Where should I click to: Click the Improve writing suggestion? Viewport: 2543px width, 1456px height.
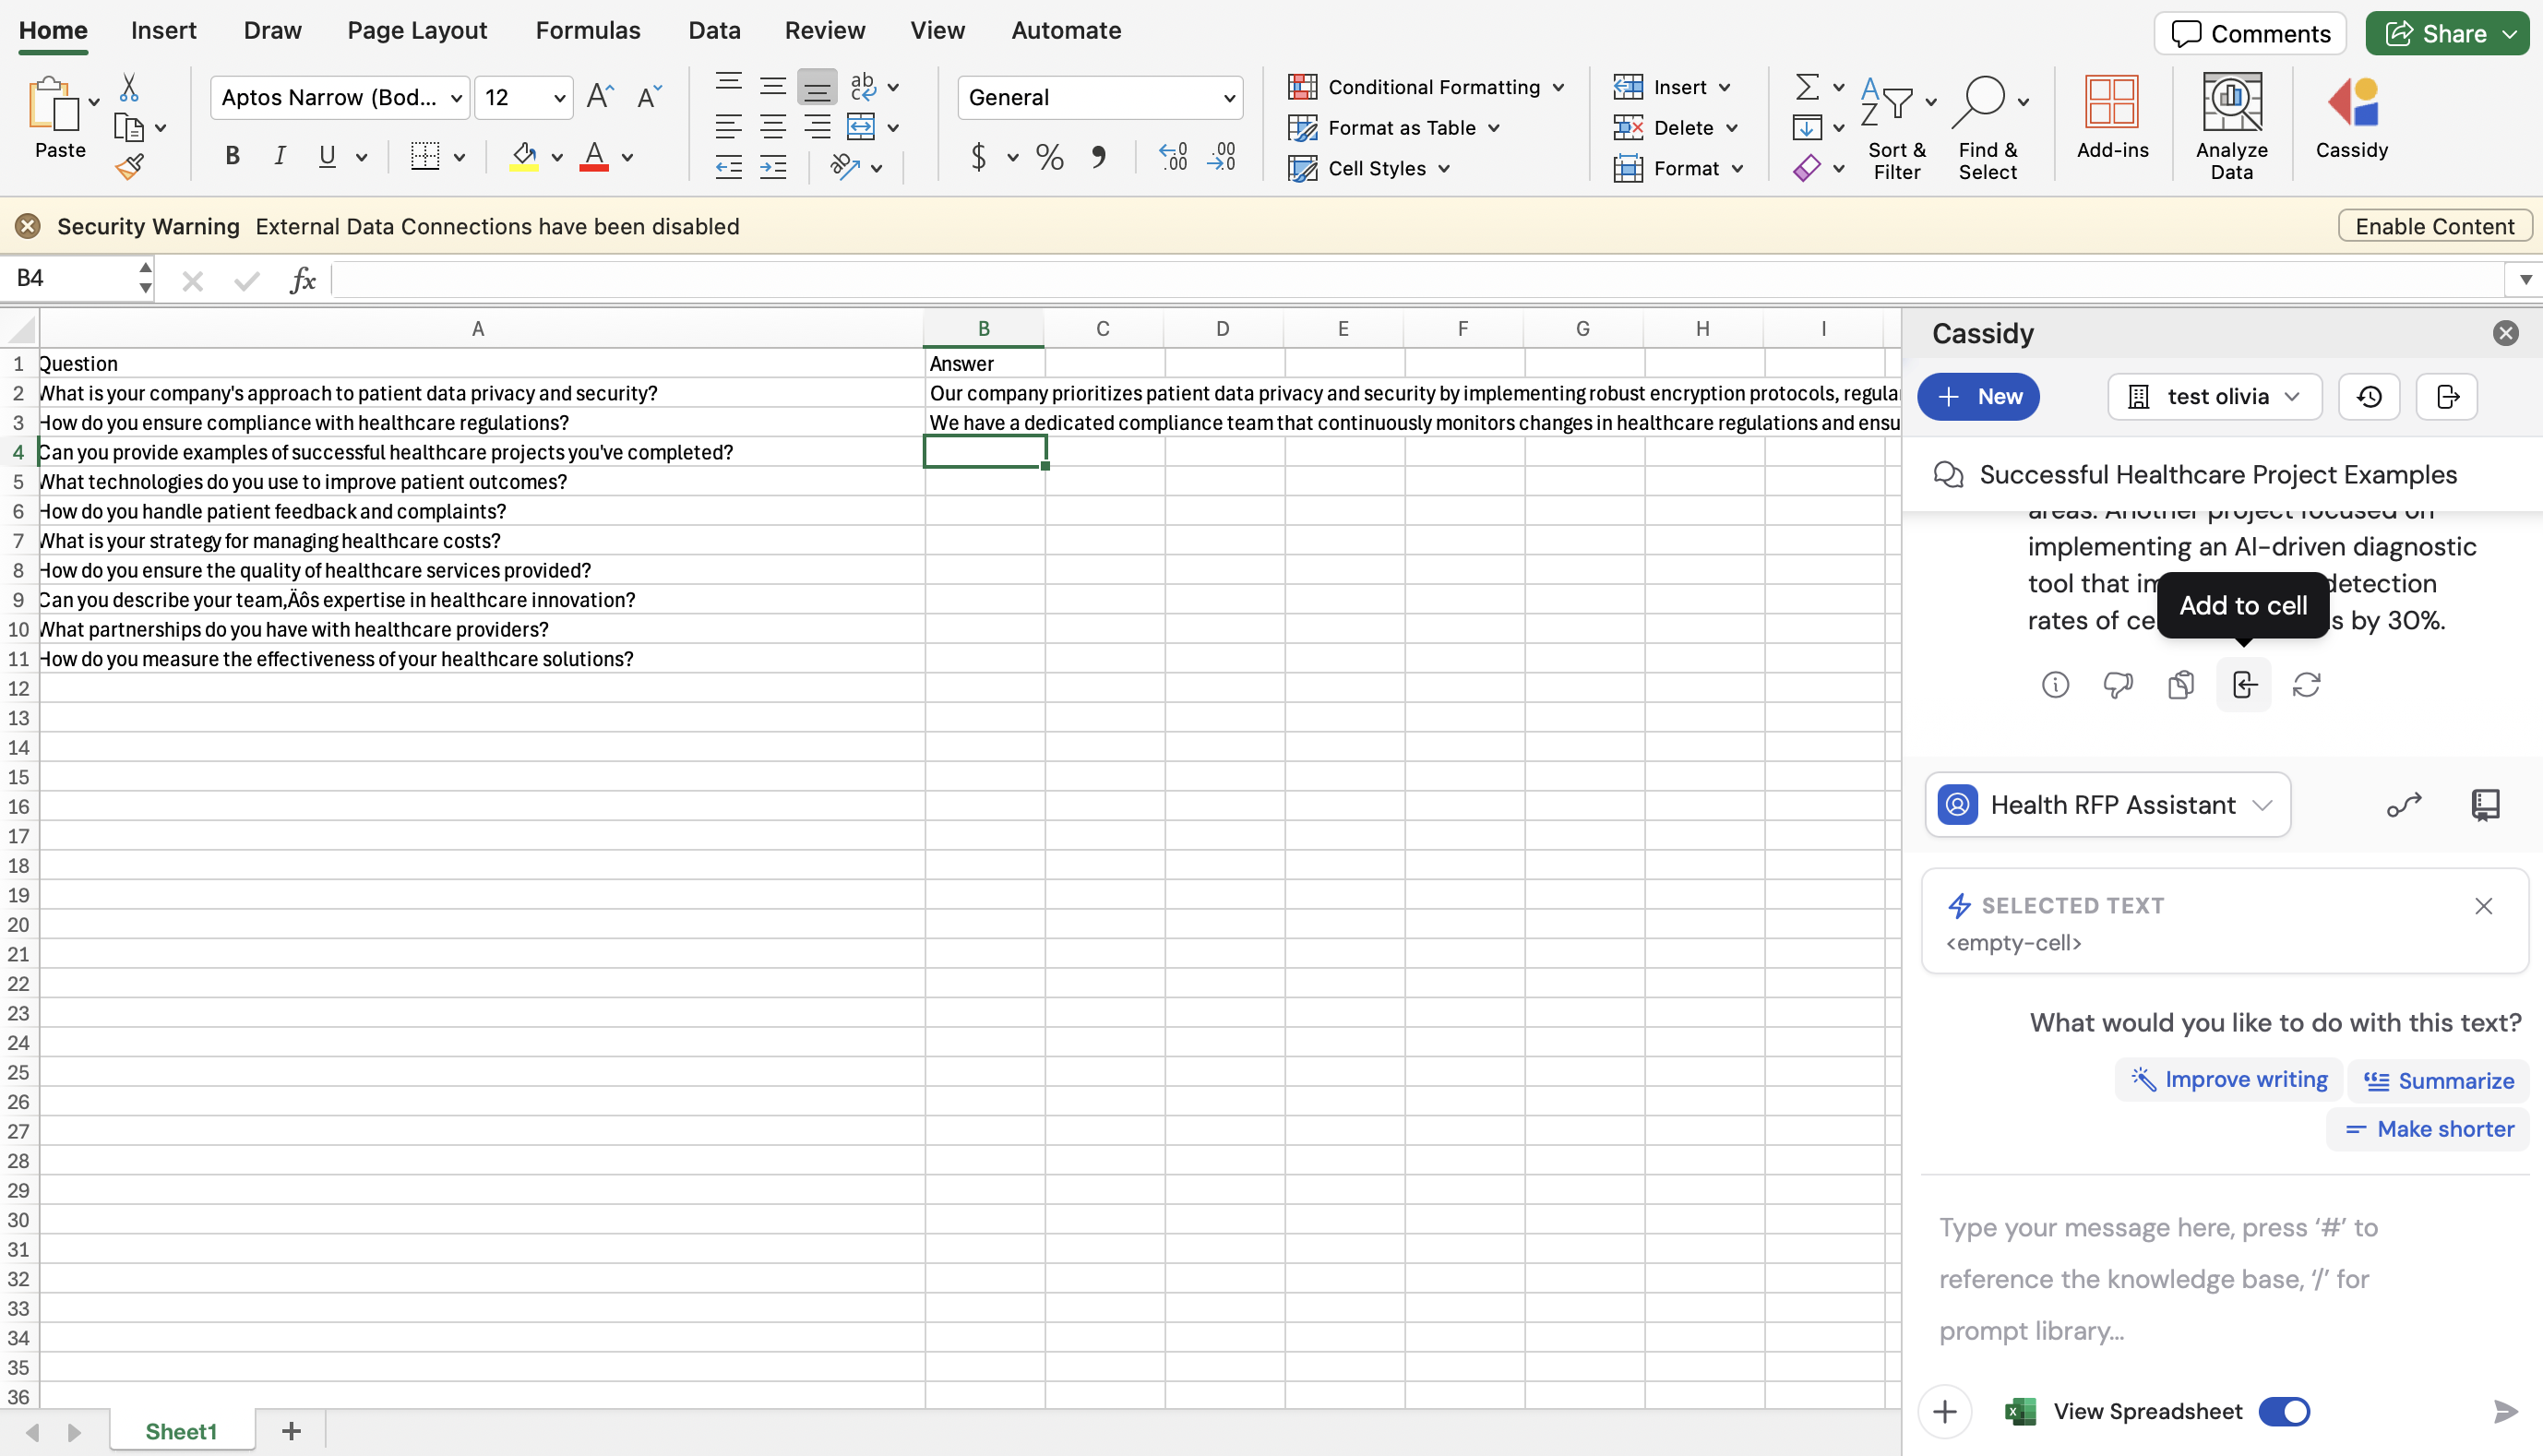[2229, 1080]
